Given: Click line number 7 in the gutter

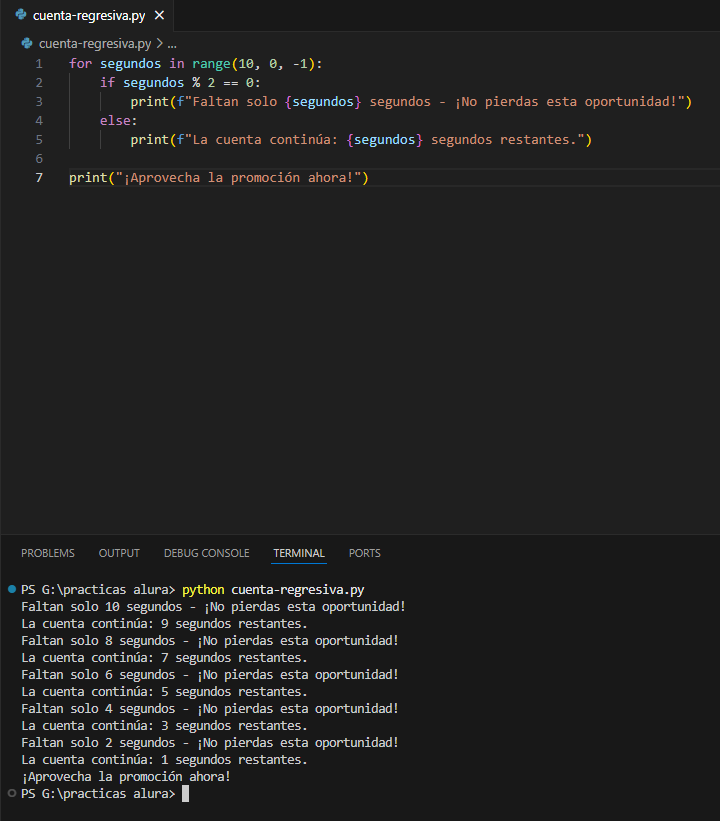Looking at the screenshot, I should point(39,178).
